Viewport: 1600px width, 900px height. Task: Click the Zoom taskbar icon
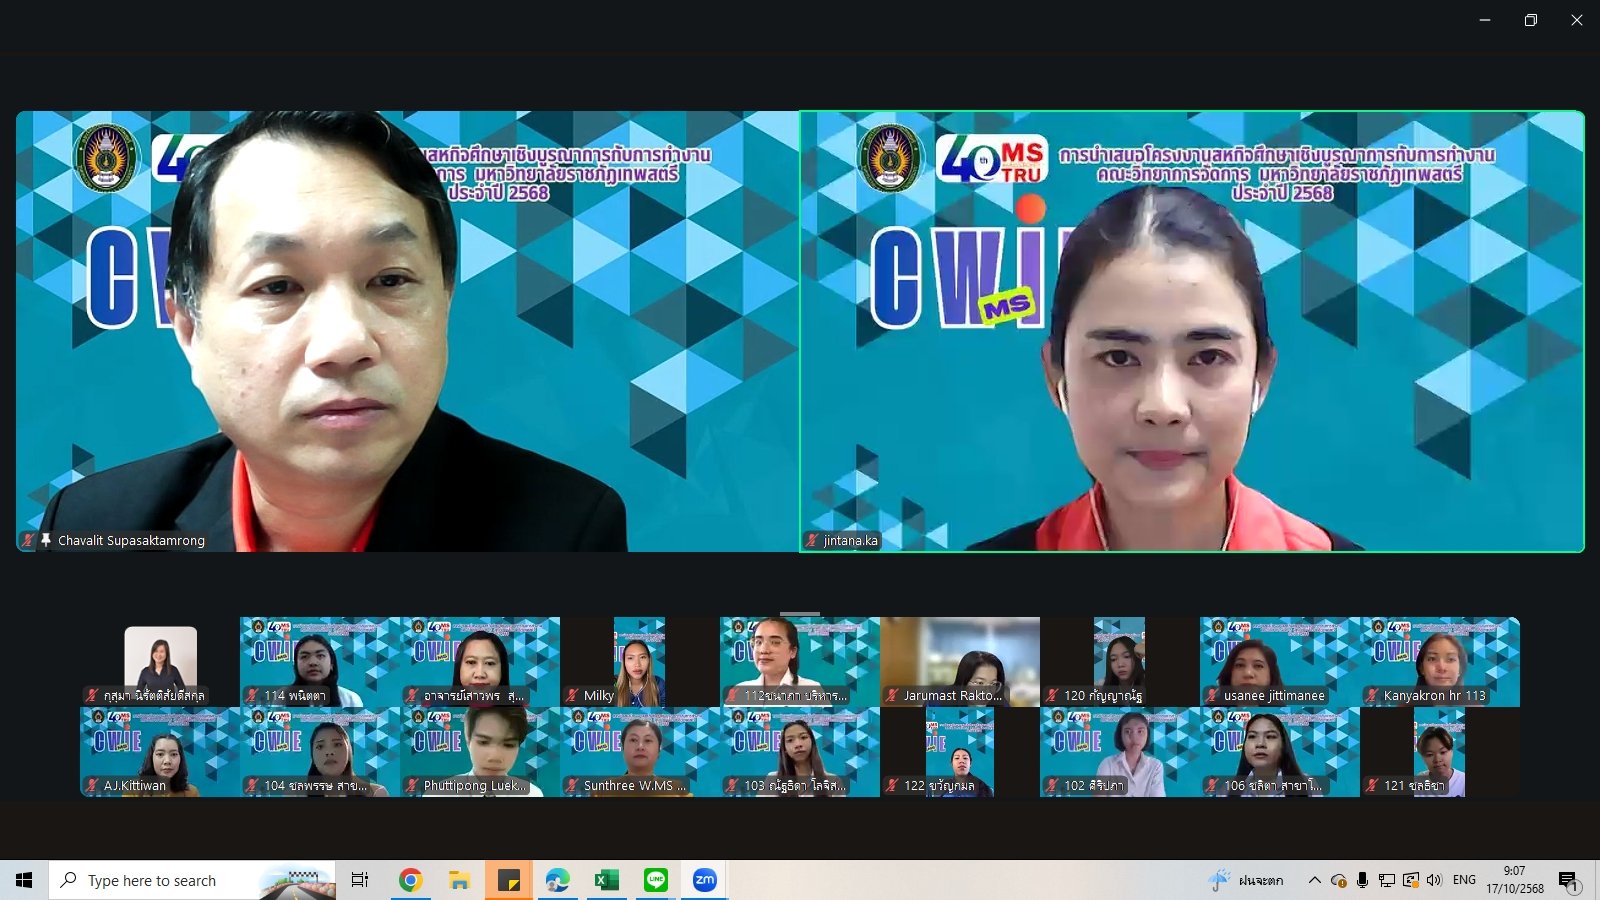click(705, 880)
